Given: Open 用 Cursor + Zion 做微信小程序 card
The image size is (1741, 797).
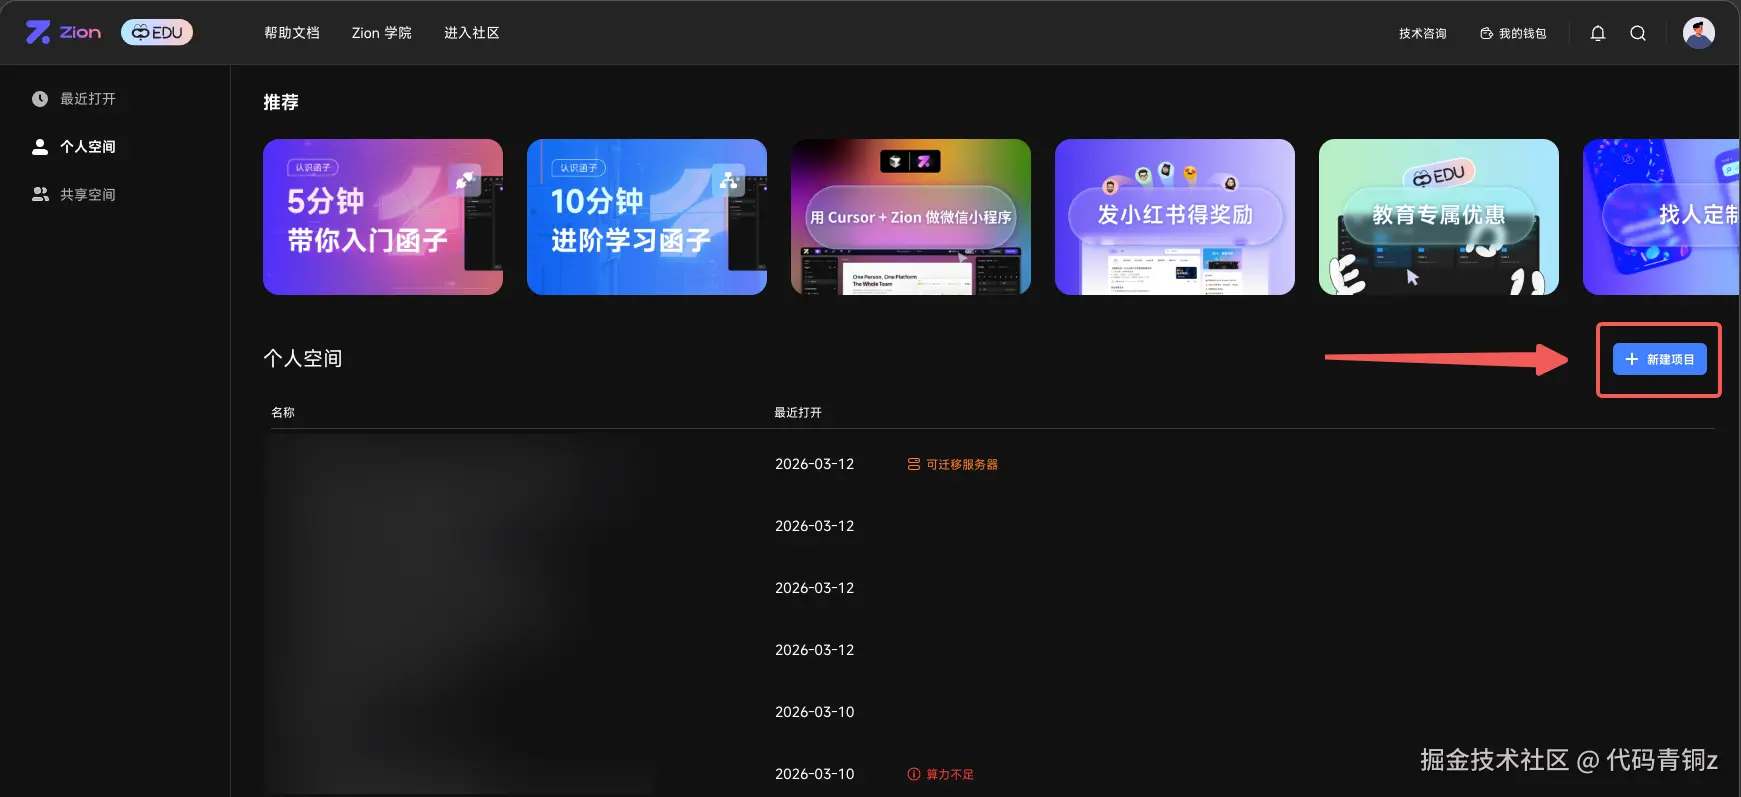Looking at the screenshot, I should 911,217.
